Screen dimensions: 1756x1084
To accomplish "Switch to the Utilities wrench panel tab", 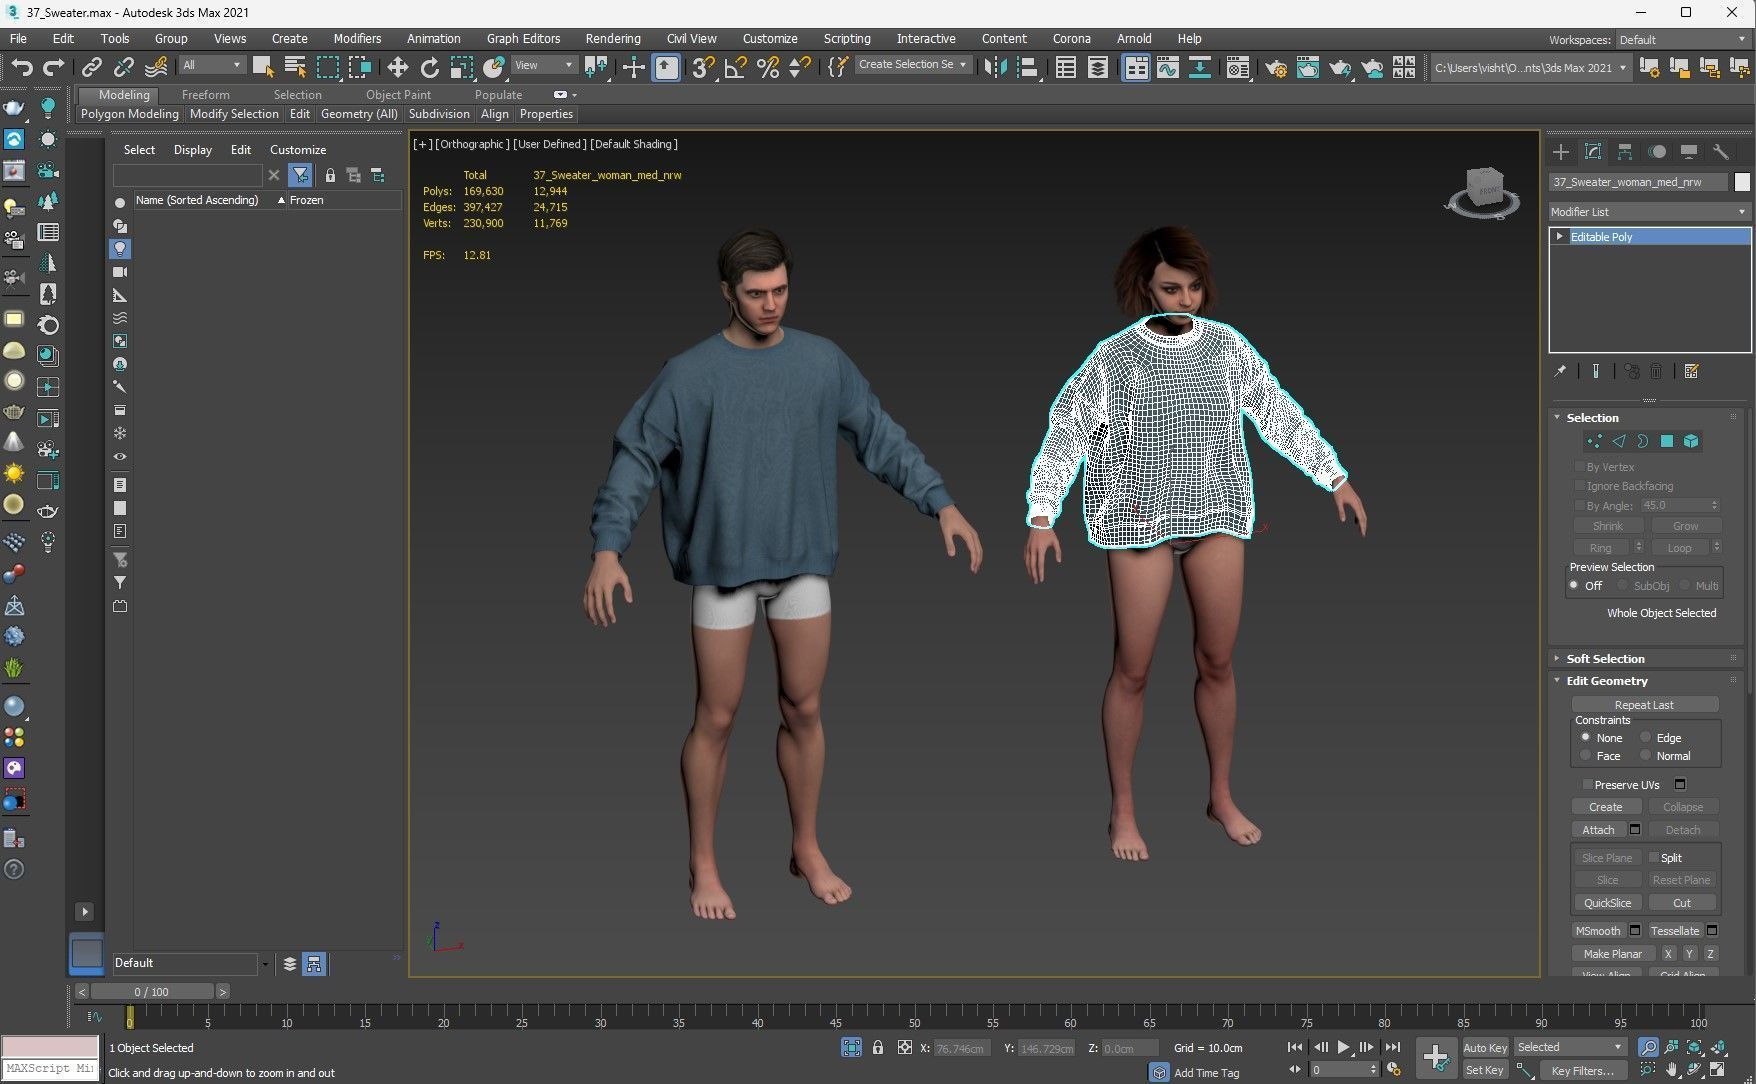I will click(x=1721, y=152).
